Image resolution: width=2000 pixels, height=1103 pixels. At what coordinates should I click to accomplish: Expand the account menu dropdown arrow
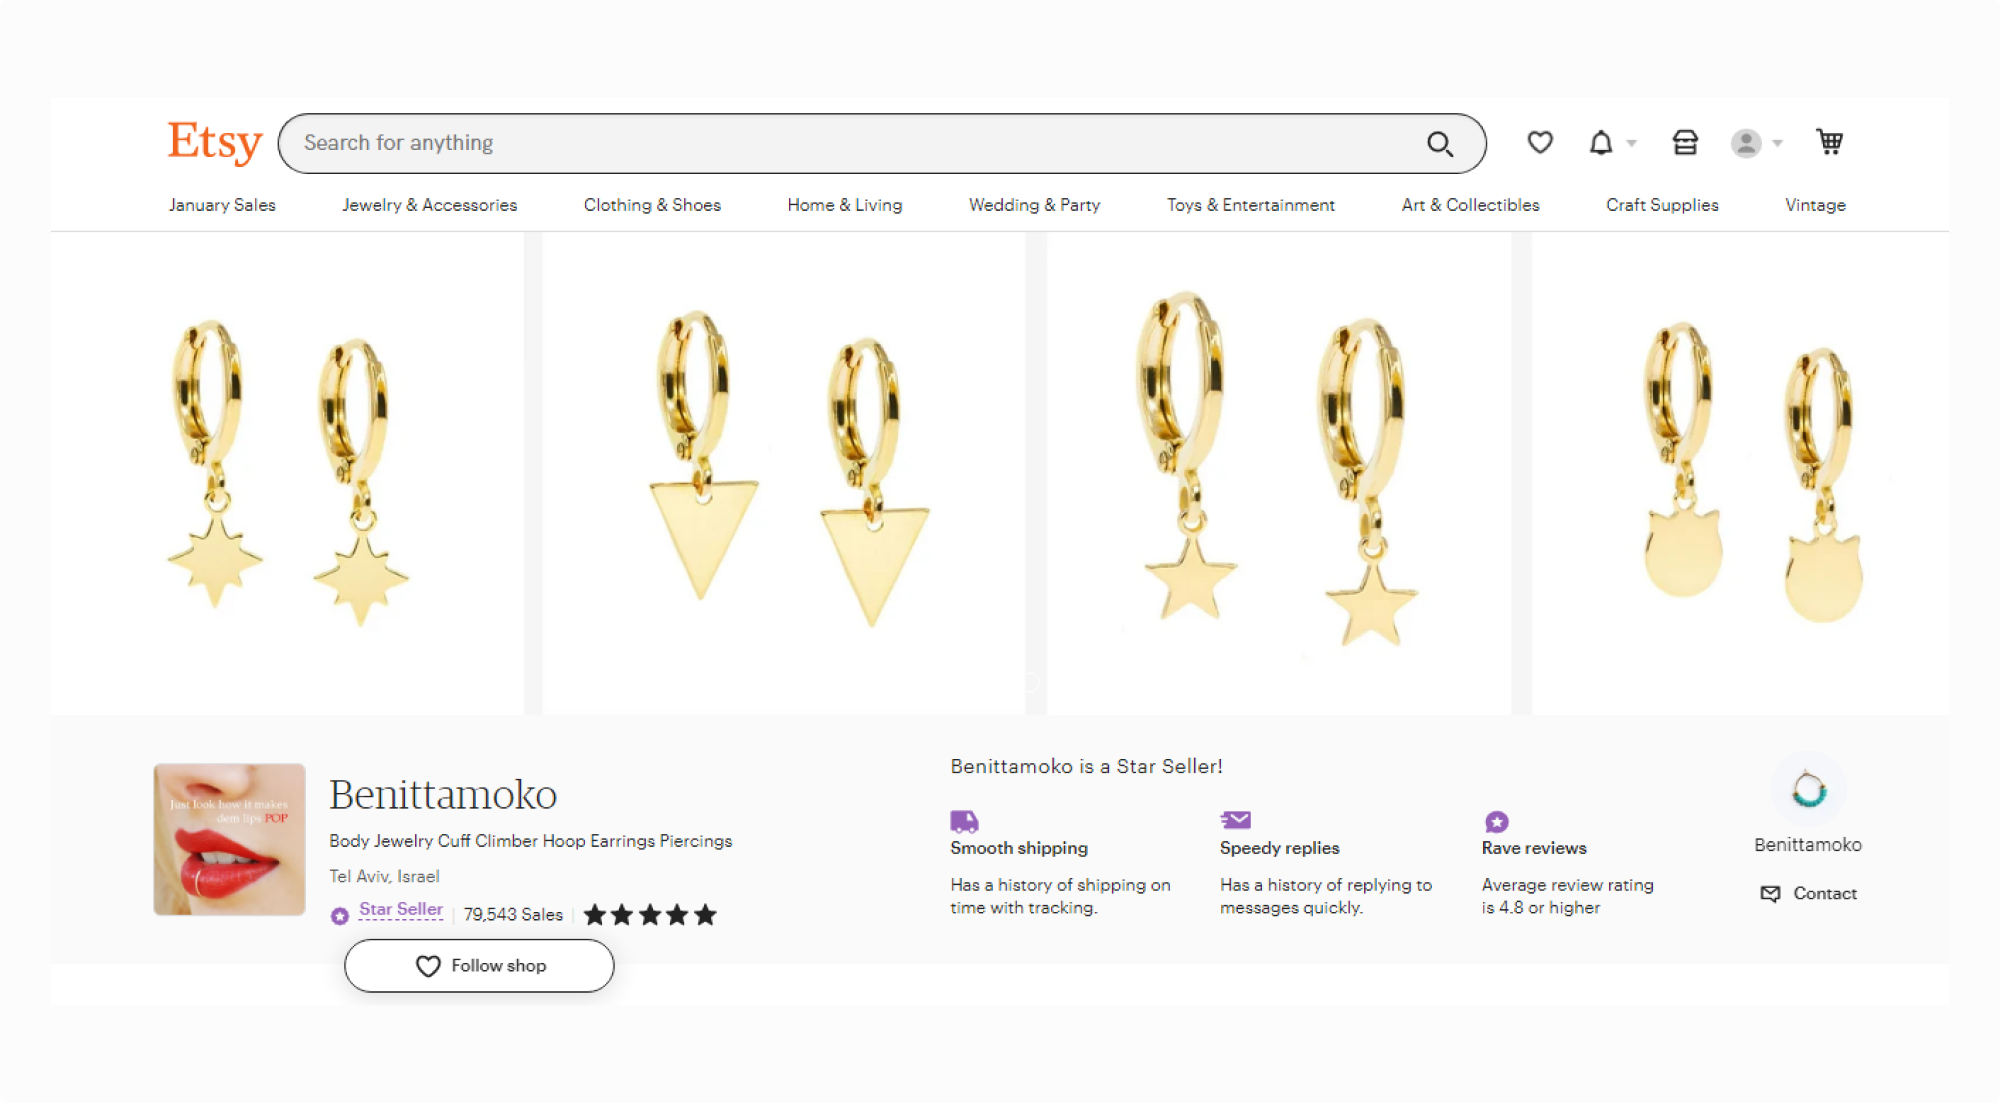[x=1777, y=144]
